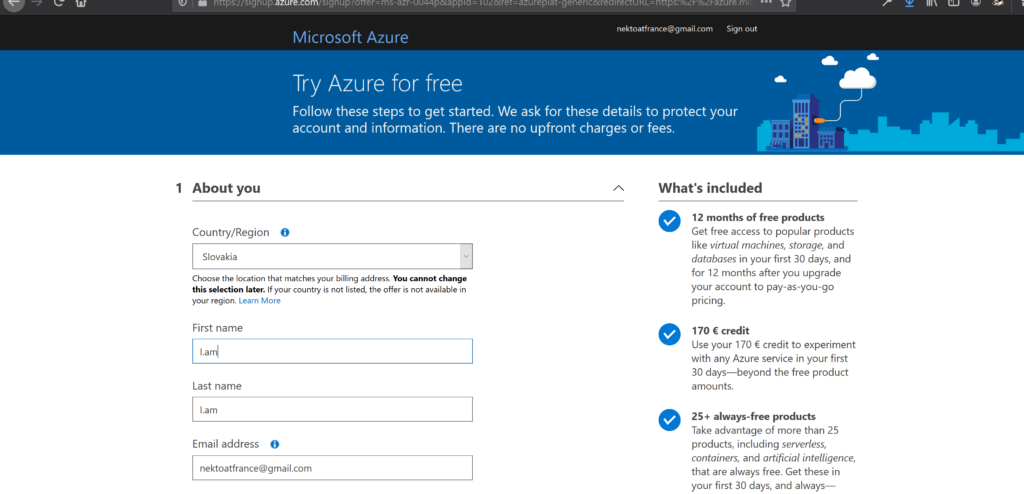Click the Email address info icon
This screenshot has width=1024, height=494.
pyautogui.click(x=275, y=444)
